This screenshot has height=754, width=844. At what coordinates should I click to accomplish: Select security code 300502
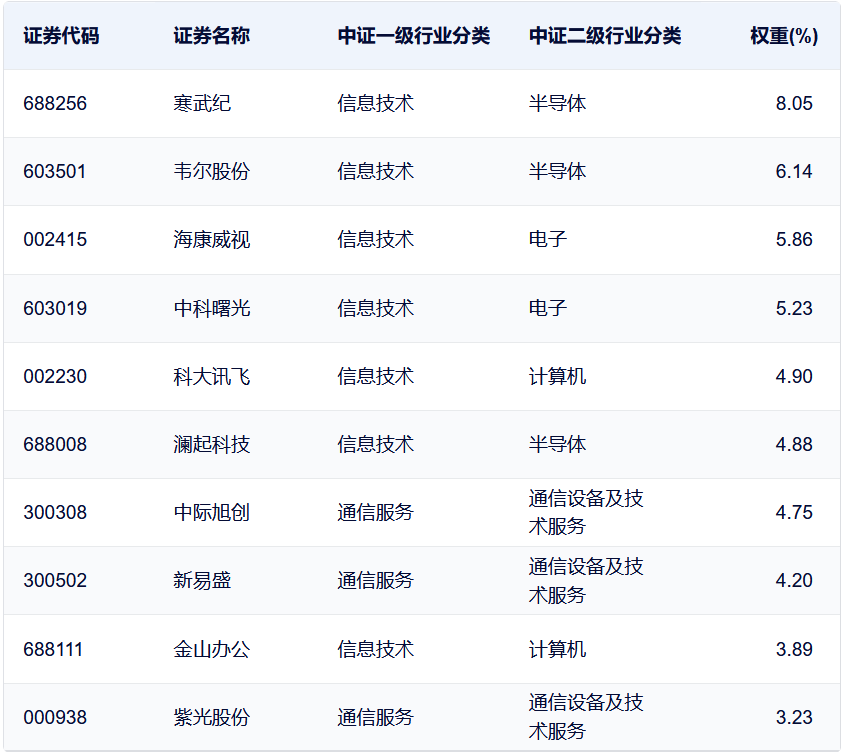pyautogui.click(x=55, y=581)
